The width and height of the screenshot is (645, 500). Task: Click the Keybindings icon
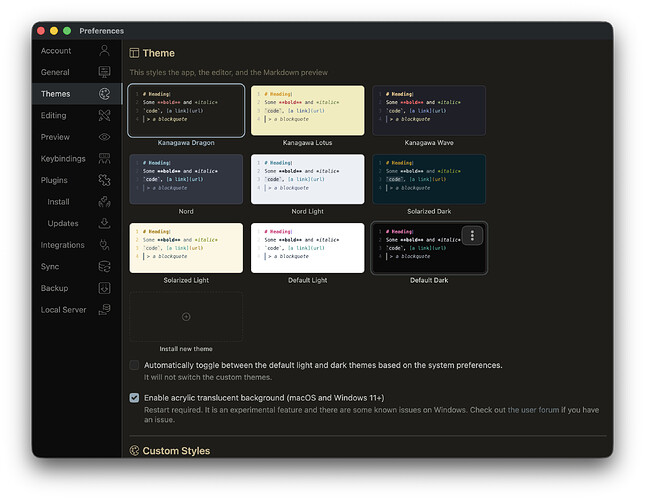(104, 158)
